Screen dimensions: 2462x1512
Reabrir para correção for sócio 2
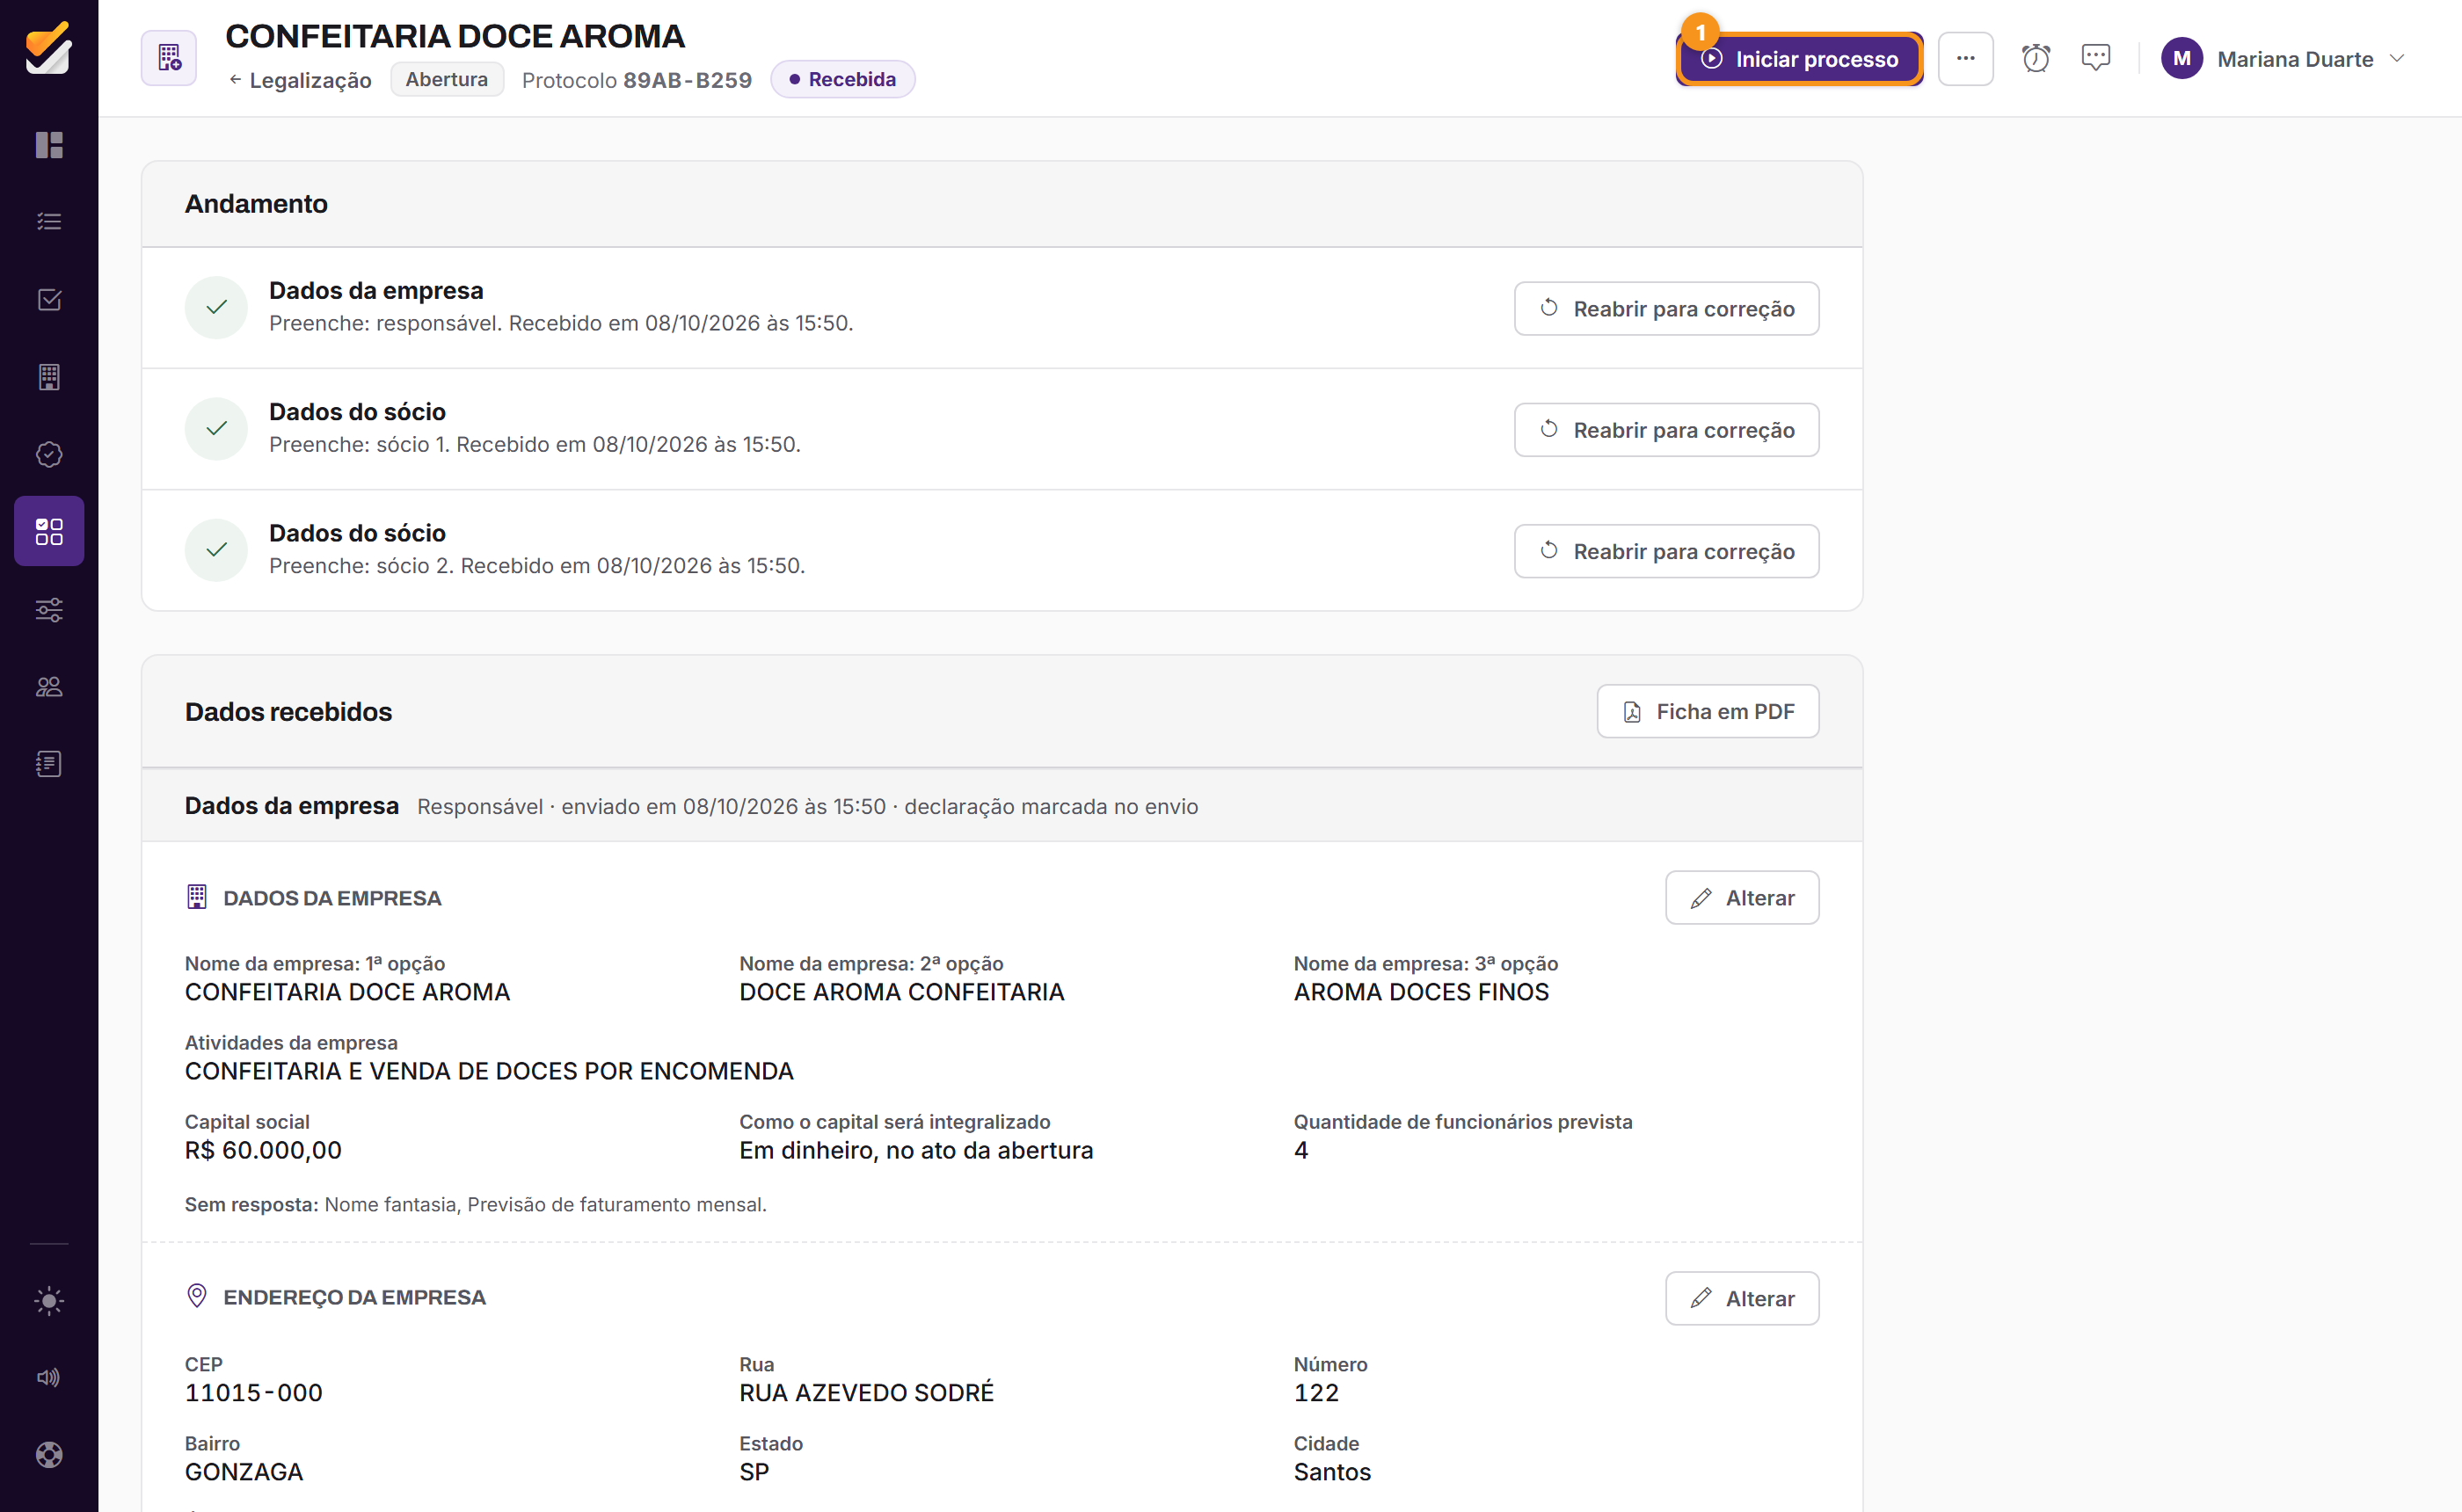point(1667,551)
